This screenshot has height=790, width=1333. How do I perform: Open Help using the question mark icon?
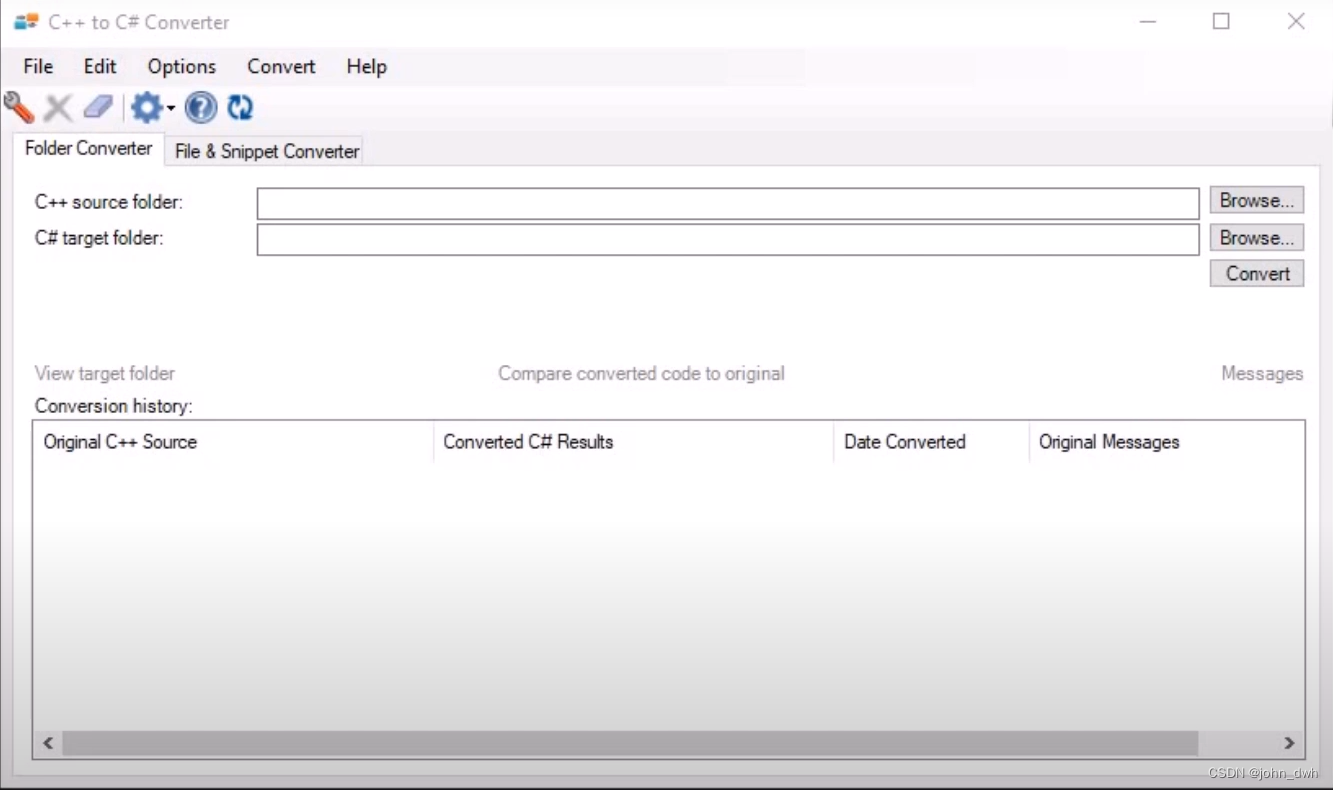point(200,108)
